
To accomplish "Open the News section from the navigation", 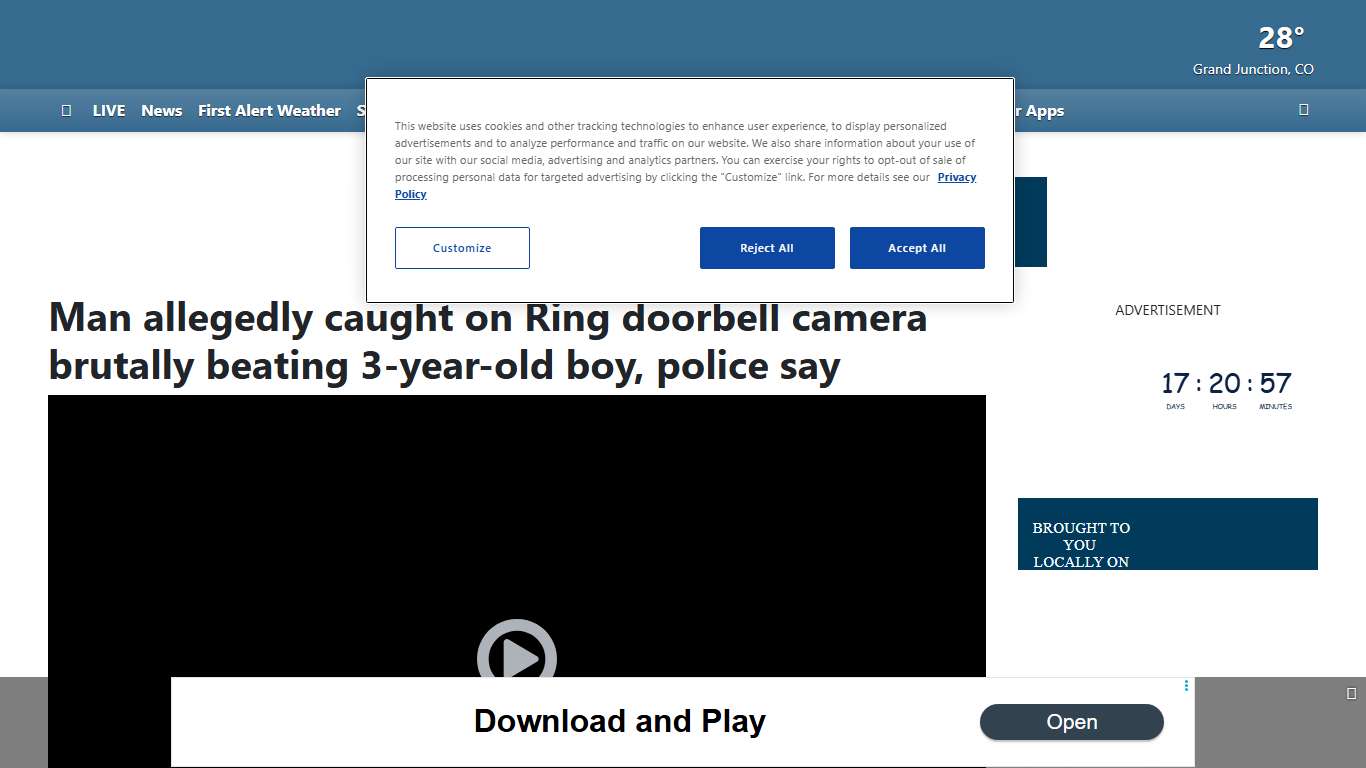I will coord(161,110).
